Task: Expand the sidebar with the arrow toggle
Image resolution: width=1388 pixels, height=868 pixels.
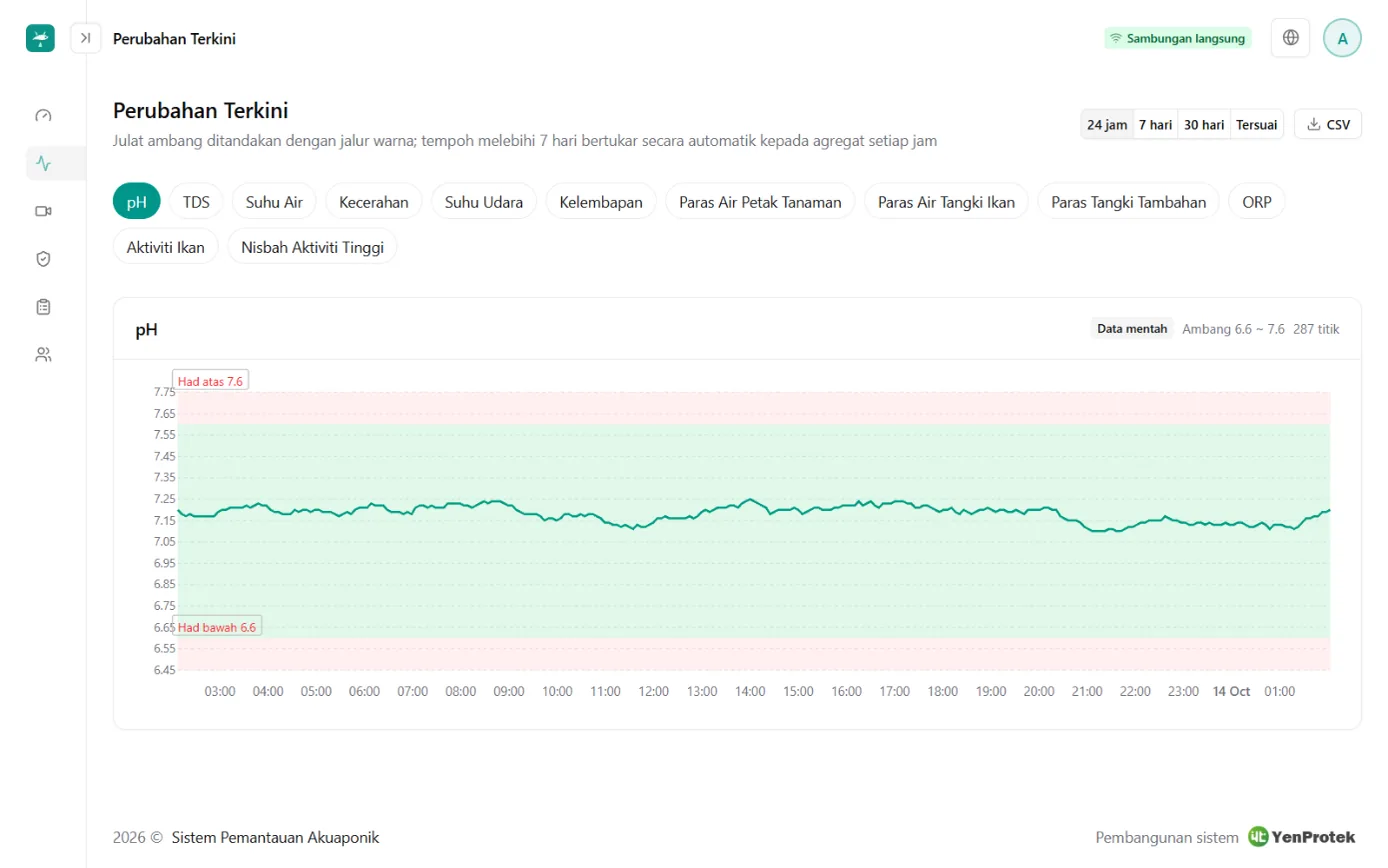Action: coord(86,38)
